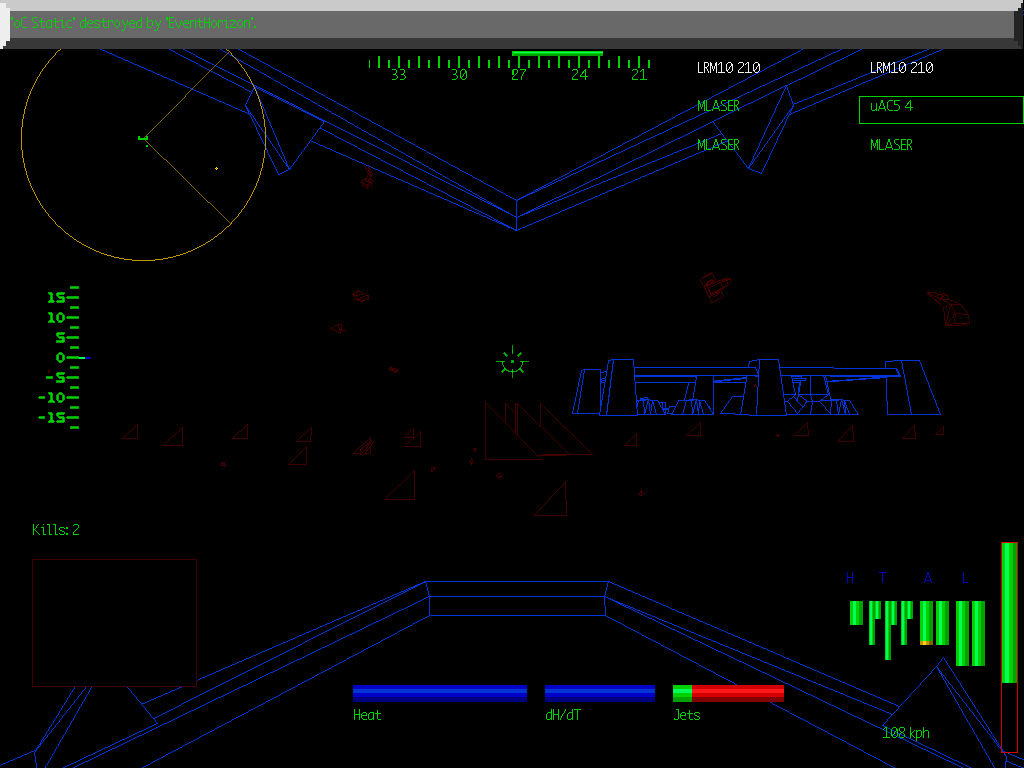This screenshot has height=768, width=1024.
Task: Click the 27 mark on compass heading
Action: 518,74
